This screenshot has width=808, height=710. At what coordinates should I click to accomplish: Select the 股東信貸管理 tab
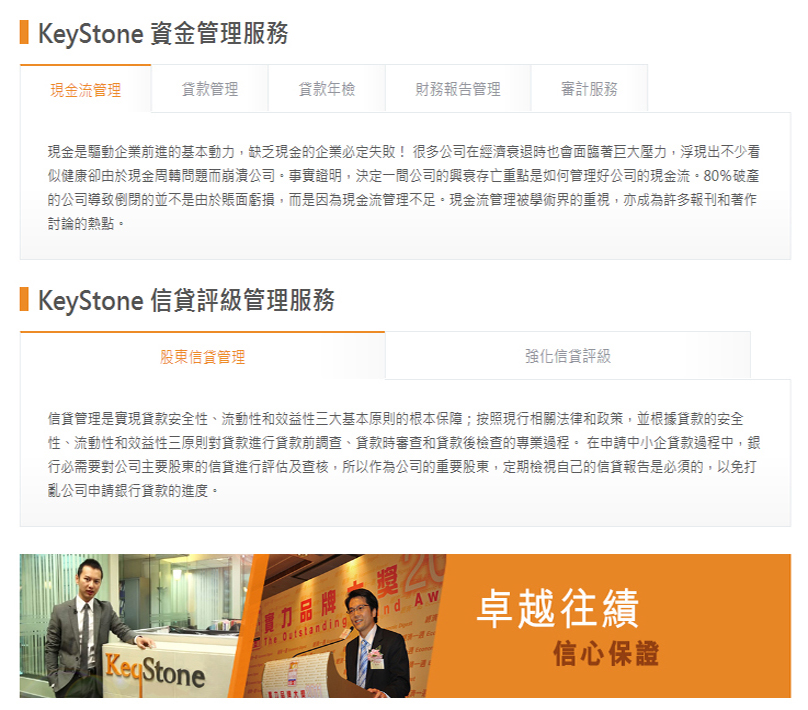tap(203, 356)
